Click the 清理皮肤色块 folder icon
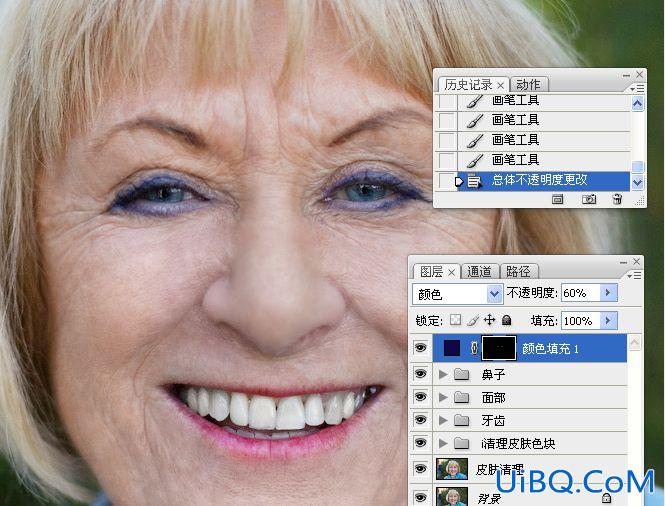665x506 pixels. (461, 443)
